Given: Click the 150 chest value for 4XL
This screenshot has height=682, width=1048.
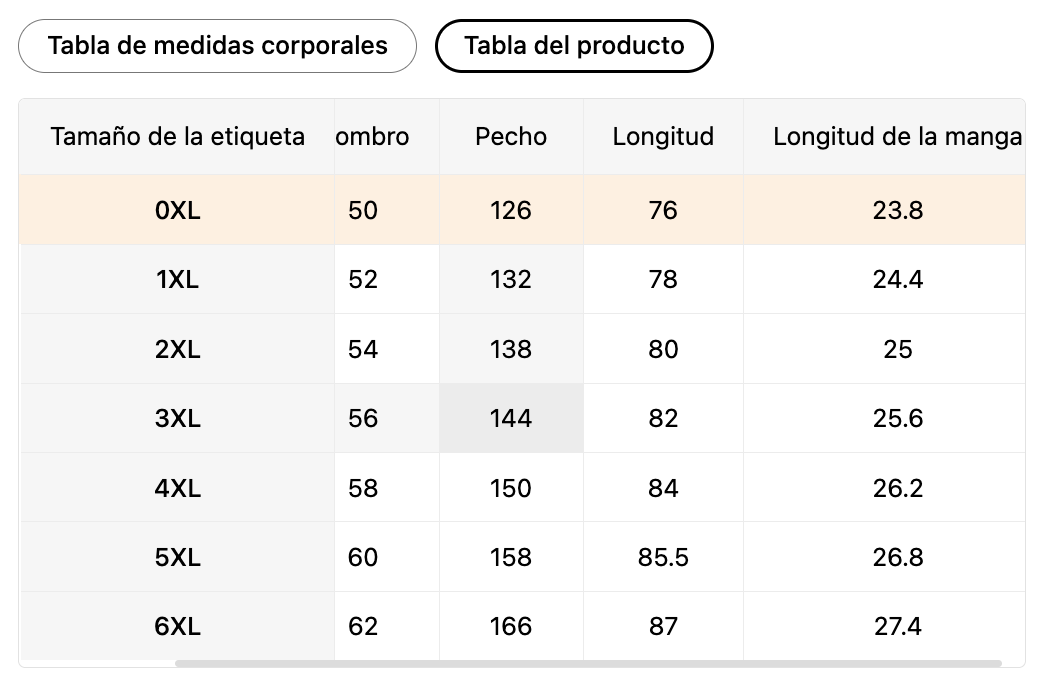Looking at the screenshot, I should pos(511,488).
